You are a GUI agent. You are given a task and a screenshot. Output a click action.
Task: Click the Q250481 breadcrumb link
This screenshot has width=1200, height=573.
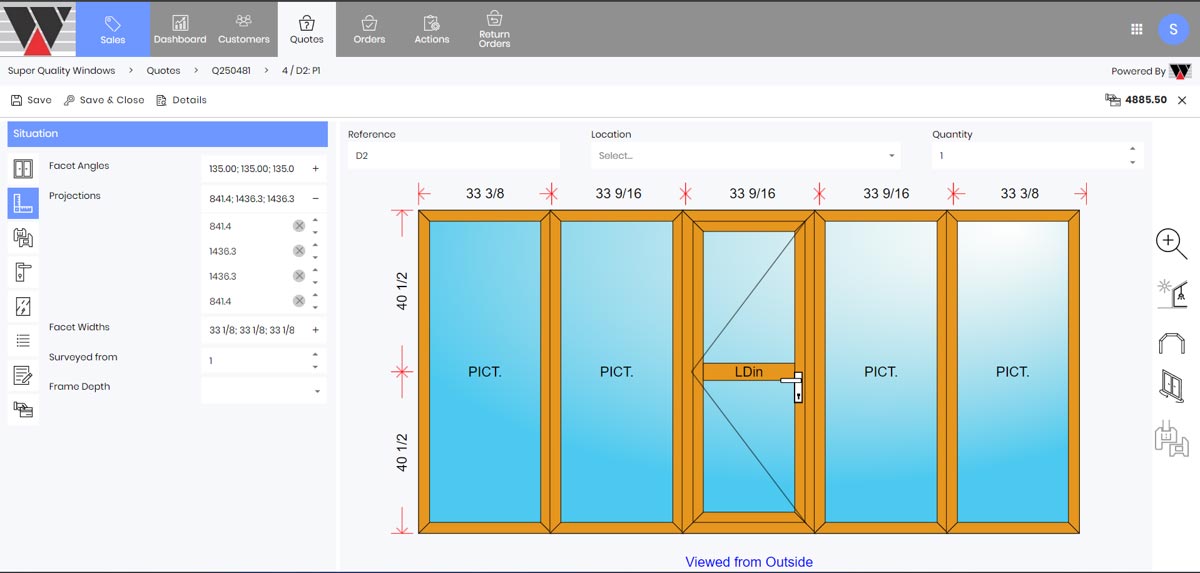click(231, 71)
